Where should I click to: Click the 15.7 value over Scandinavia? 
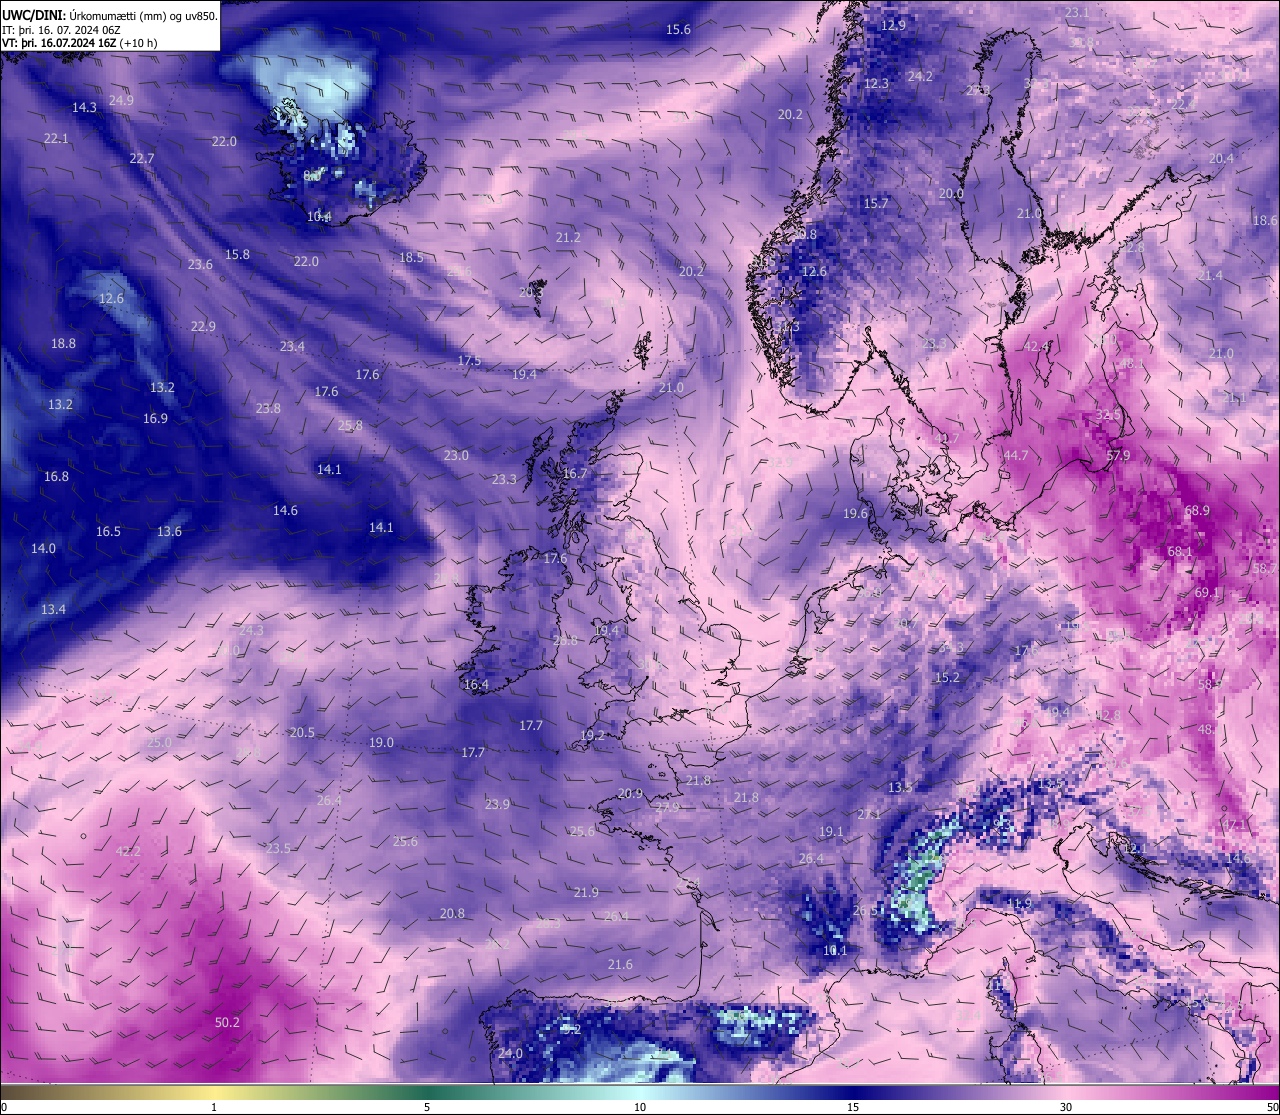876,204
